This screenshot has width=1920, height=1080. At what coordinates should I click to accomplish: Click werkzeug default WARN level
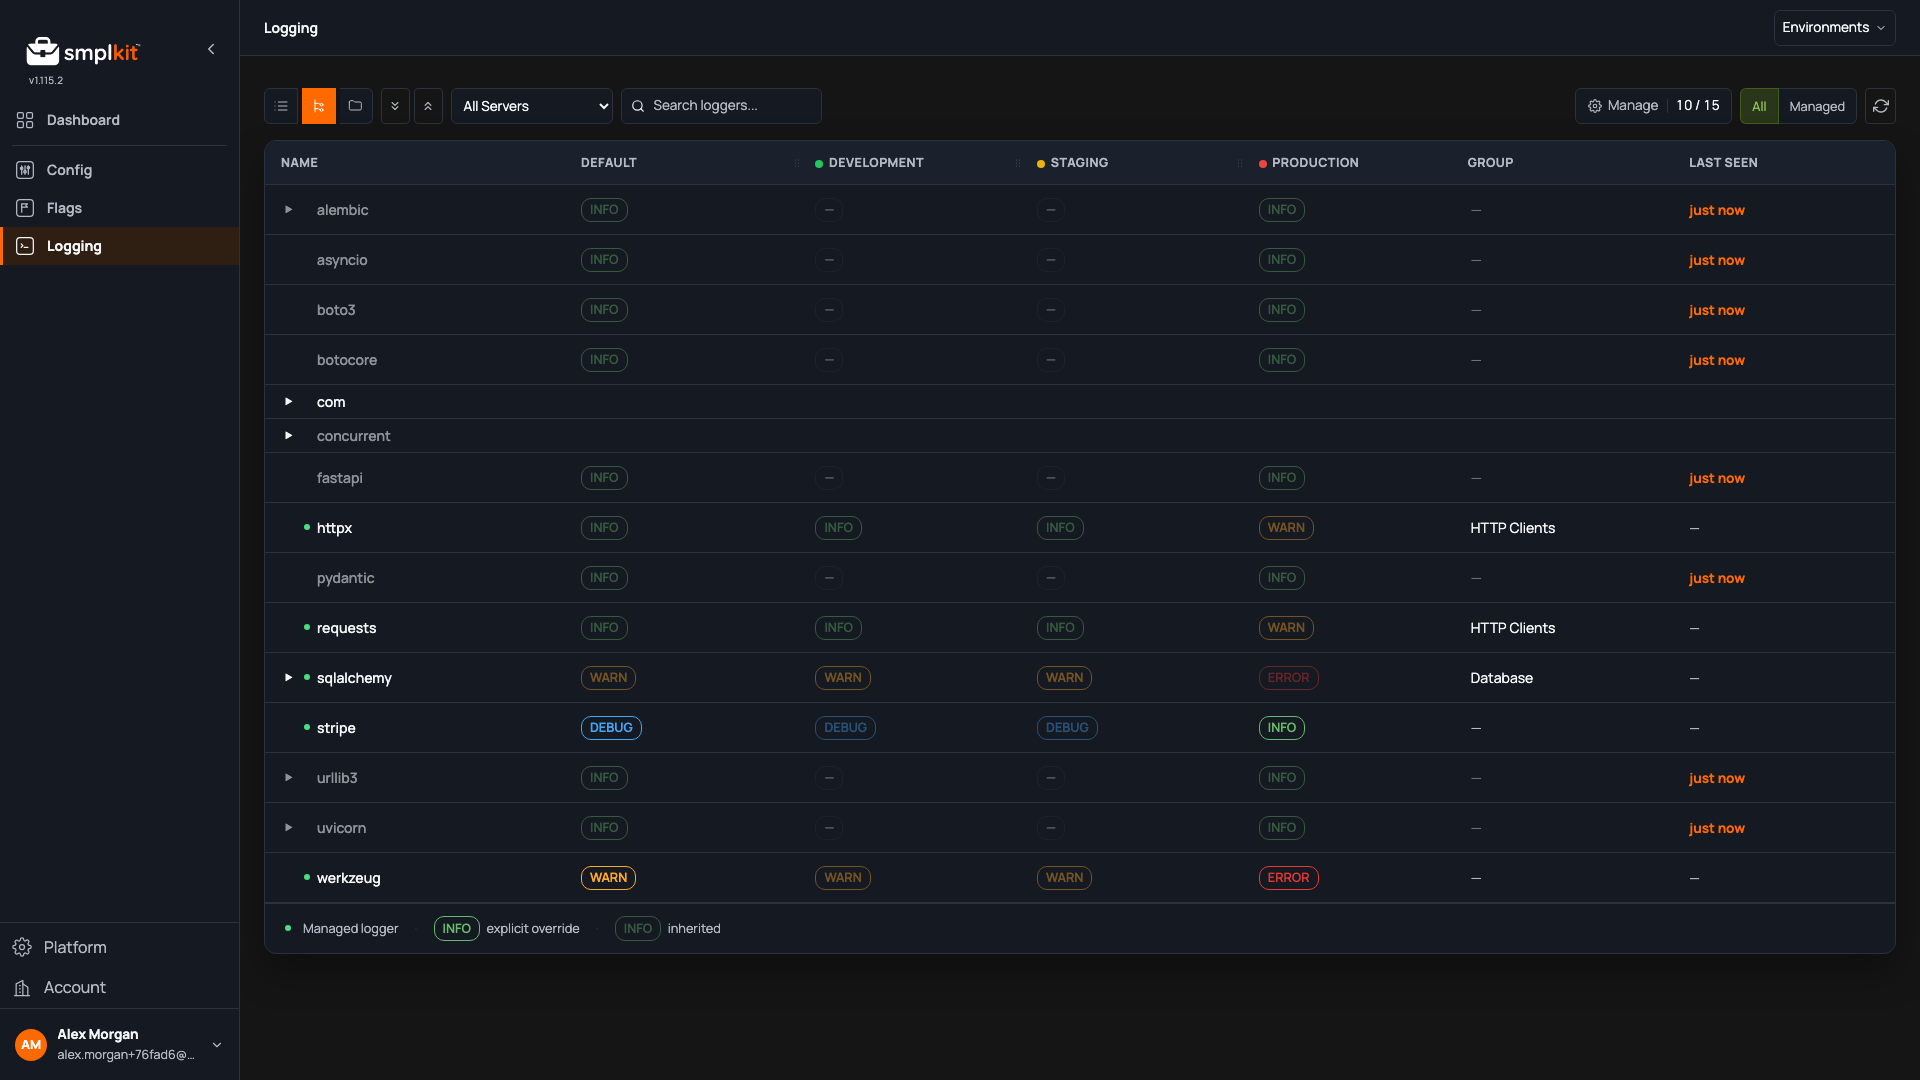click(608, 878)
